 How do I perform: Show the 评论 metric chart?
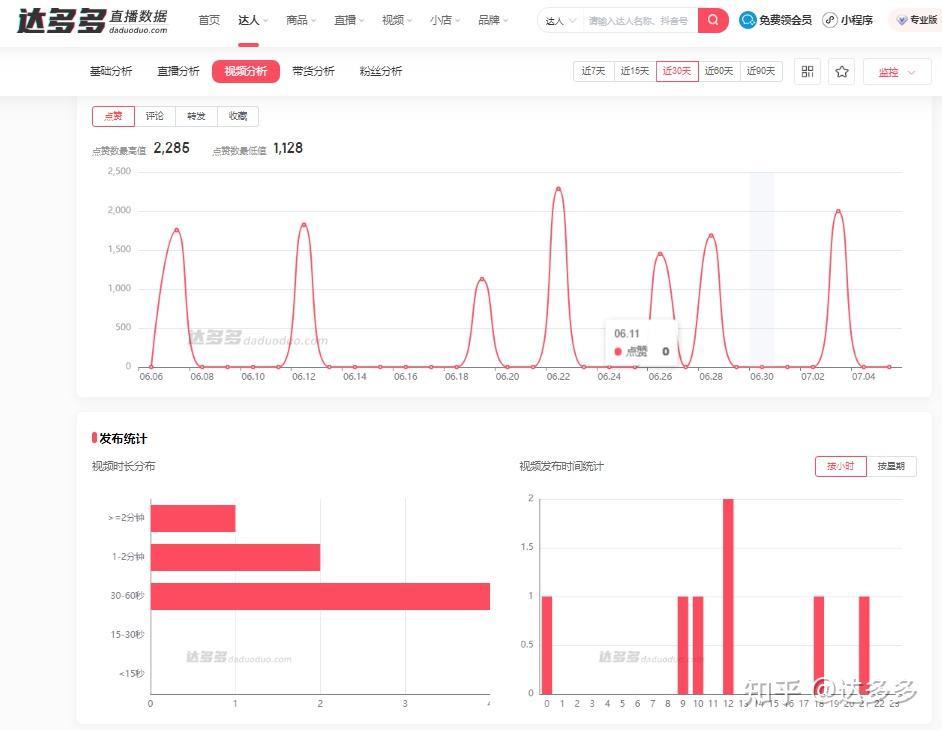[x=154, y=116]
